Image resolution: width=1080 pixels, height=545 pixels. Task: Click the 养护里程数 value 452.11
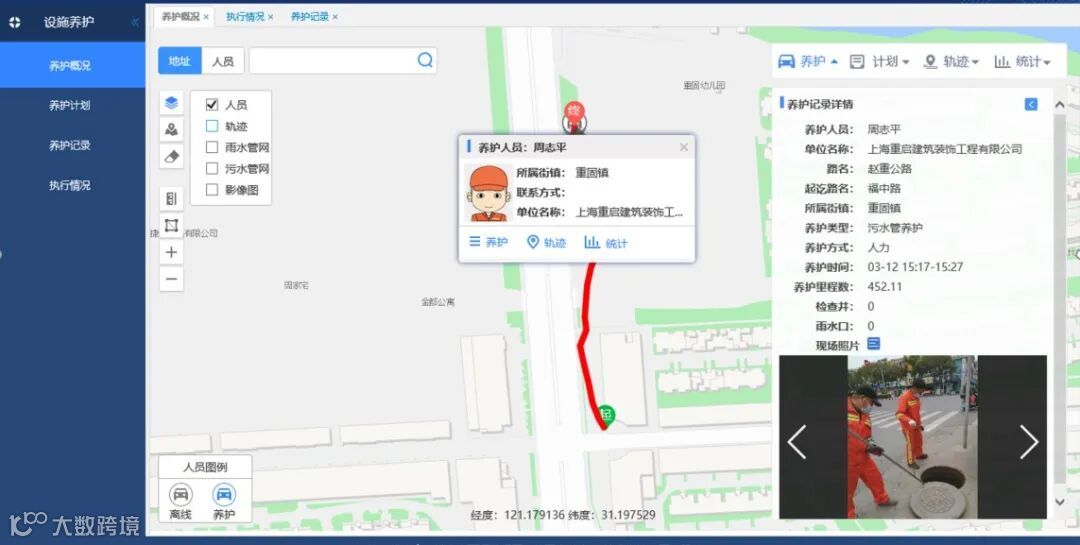(x=884, y=287)
